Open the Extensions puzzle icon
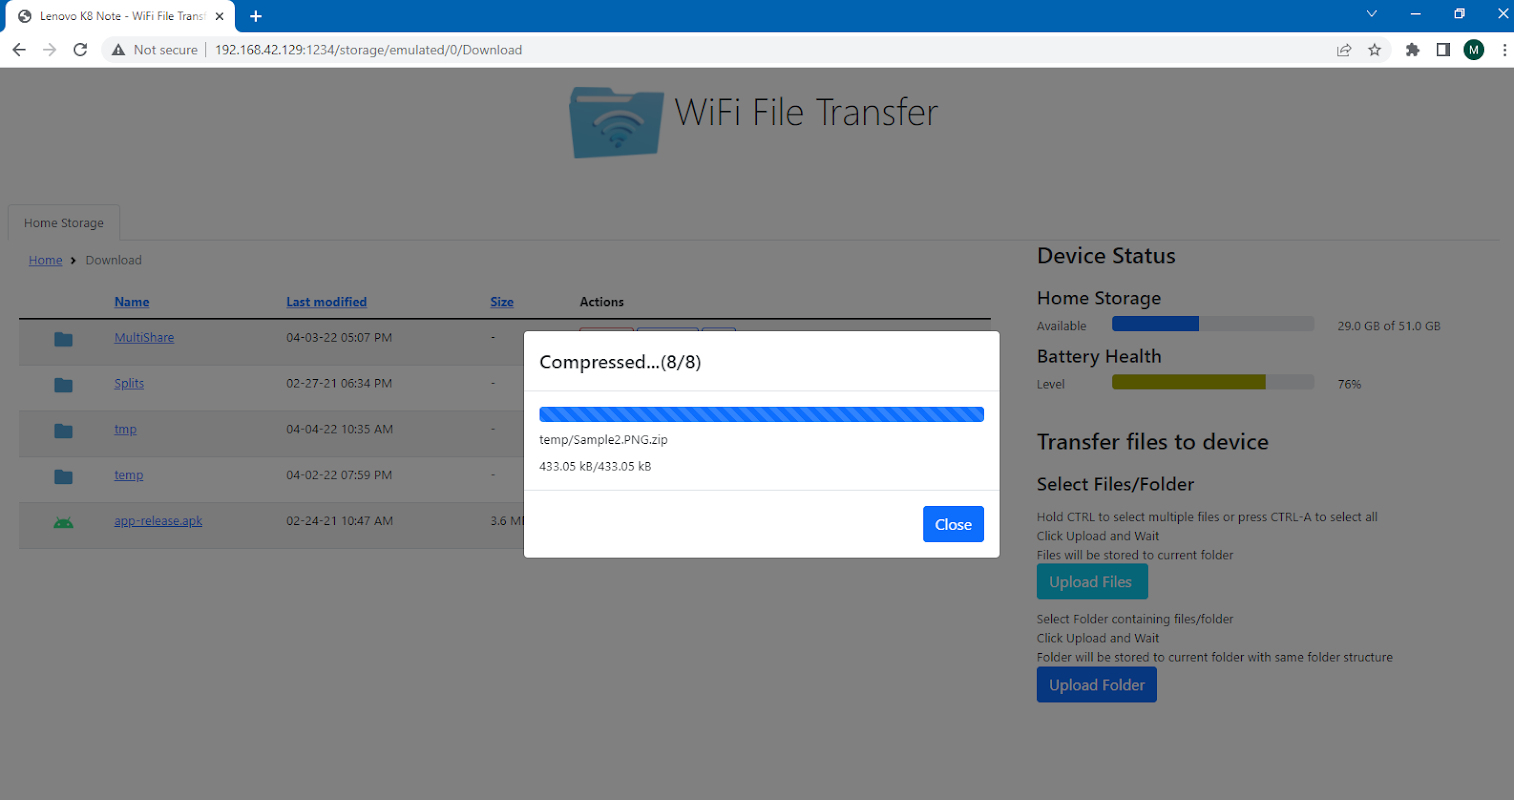 click(x=1412, y=50)
